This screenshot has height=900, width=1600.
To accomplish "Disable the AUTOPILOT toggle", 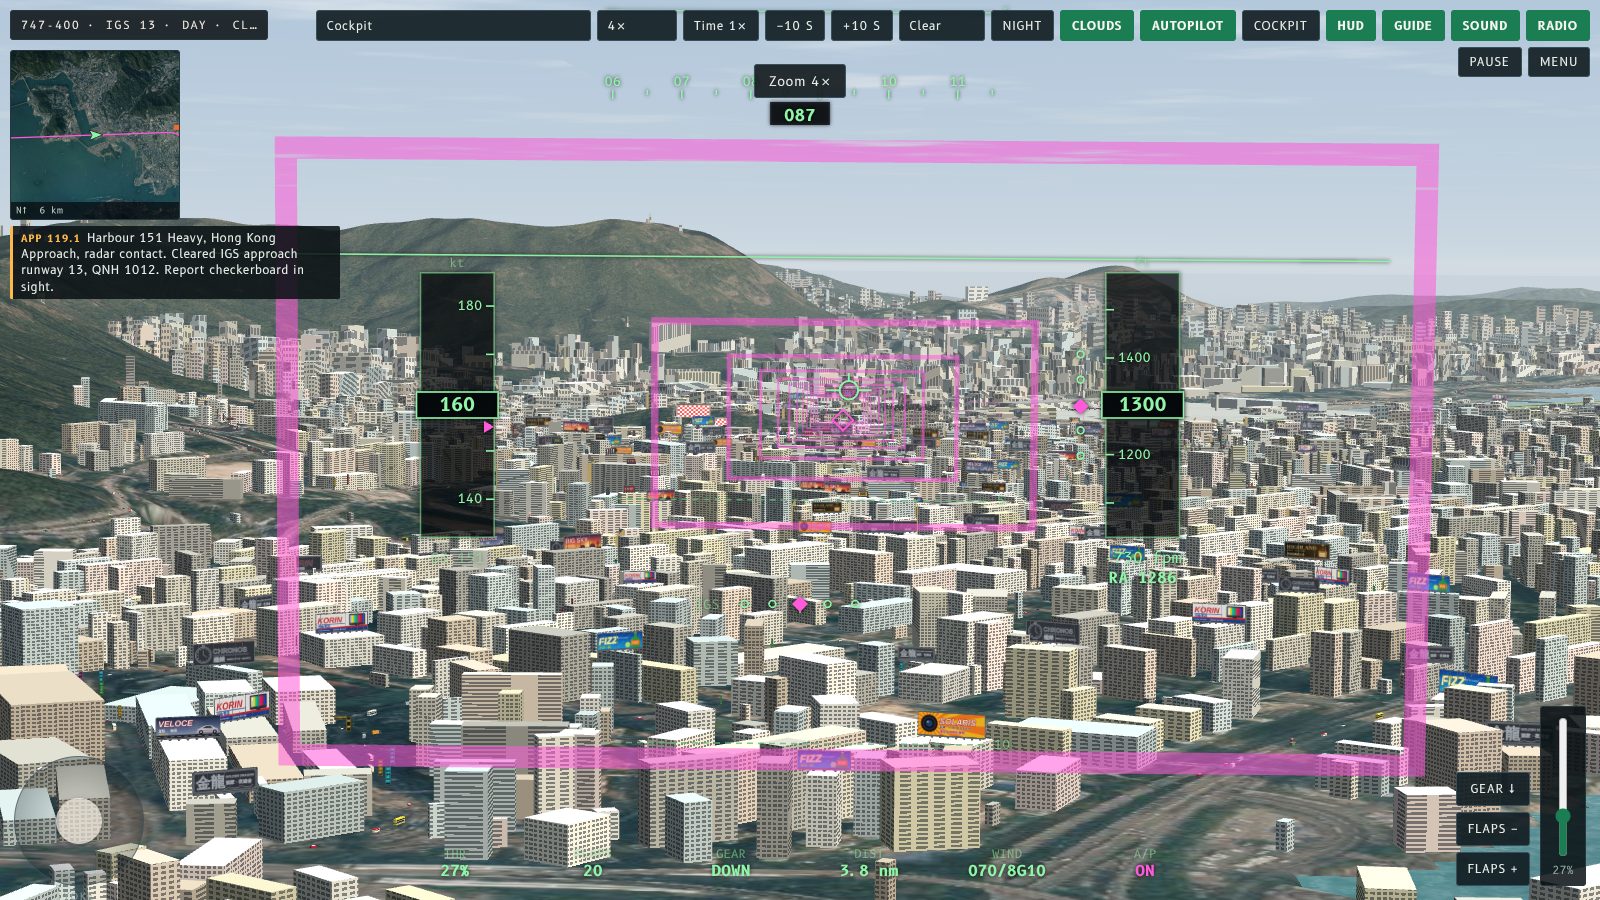I will (1187, 25).
